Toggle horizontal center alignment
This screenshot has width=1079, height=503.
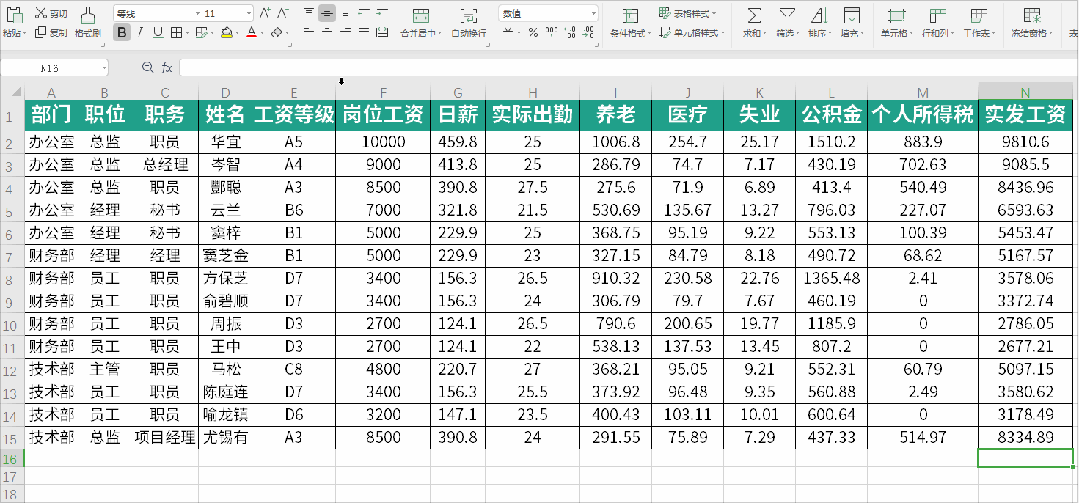pyautogui.click(x=328, y=32)
